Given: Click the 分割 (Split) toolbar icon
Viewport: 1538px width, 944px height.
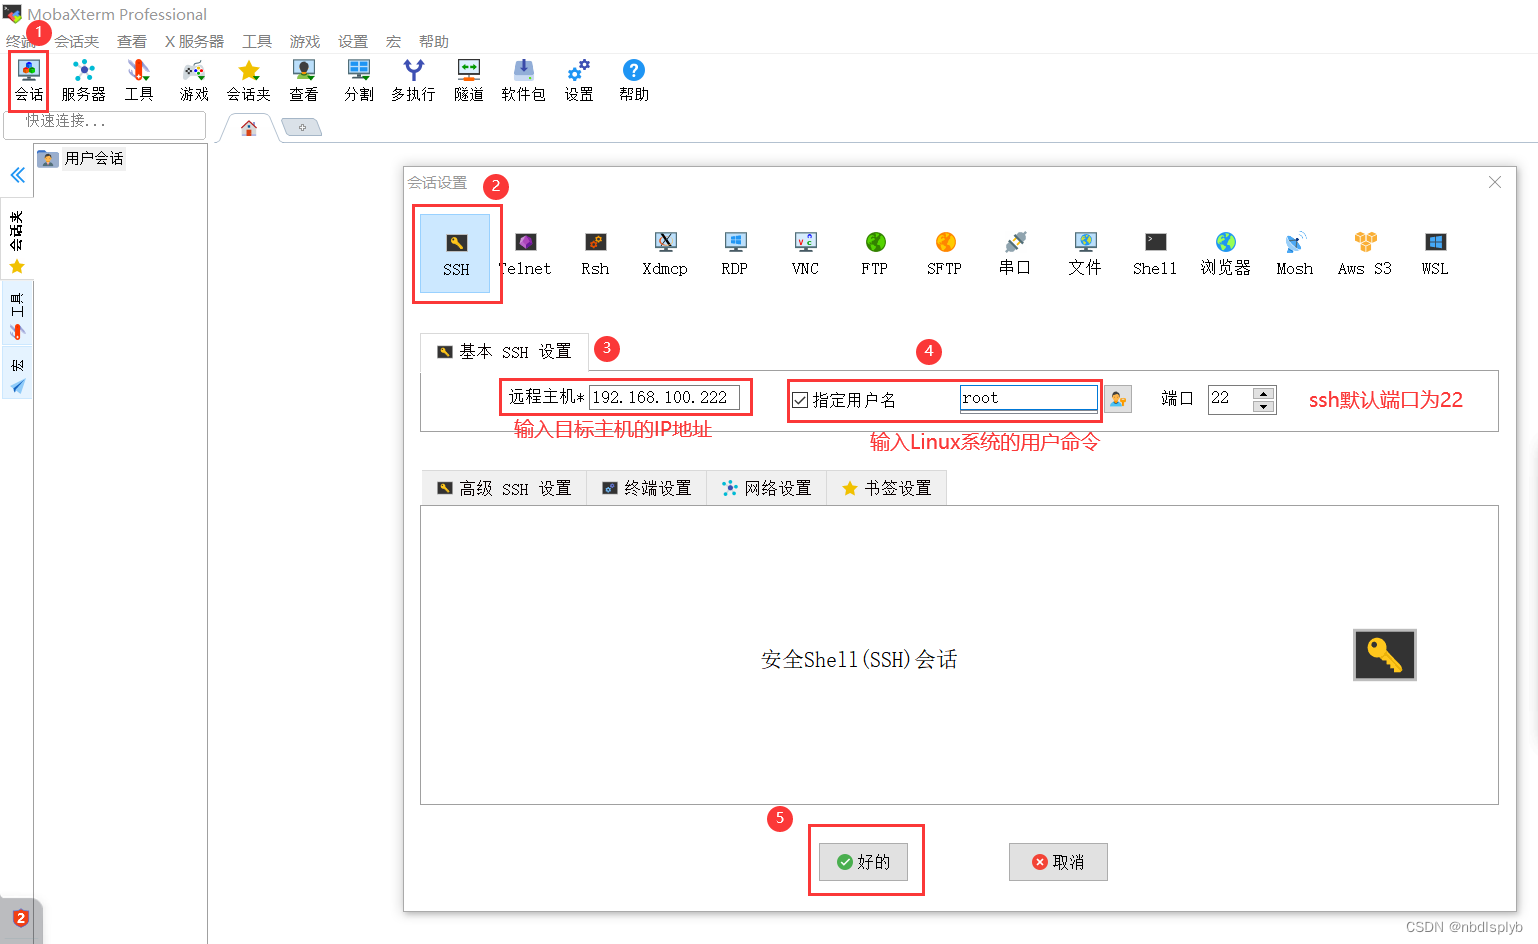Looking at the screenshot, I should click(359, 81).
